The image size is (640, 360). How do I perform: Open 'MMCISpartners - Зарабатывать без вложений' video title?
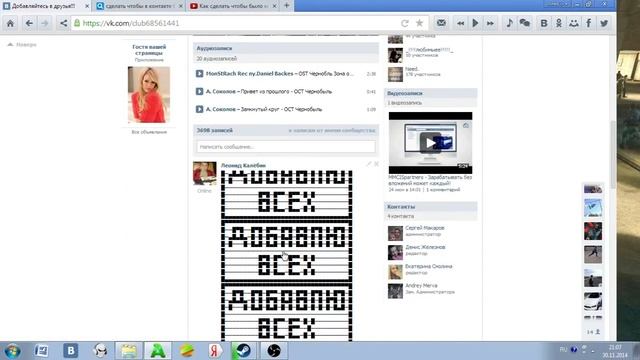tap(430, 180)
